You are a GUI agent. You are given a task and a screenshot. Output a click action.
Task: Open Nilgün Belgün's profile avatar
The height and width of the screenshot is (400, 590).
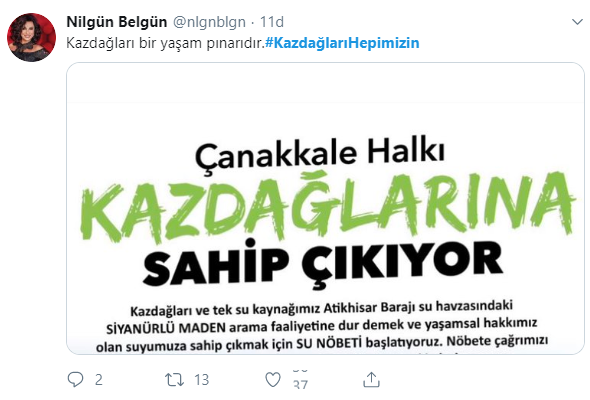32,37
